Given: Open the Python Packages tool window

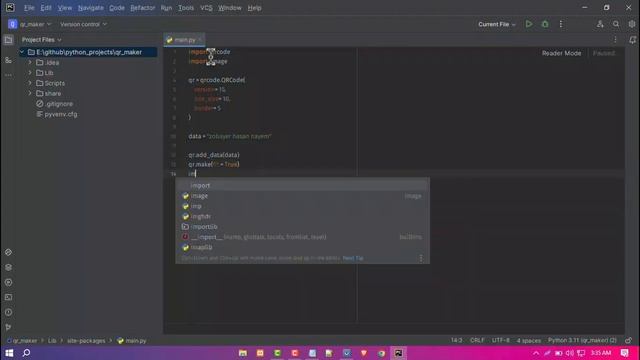Looking at the screenshot, I should [8, 268].
